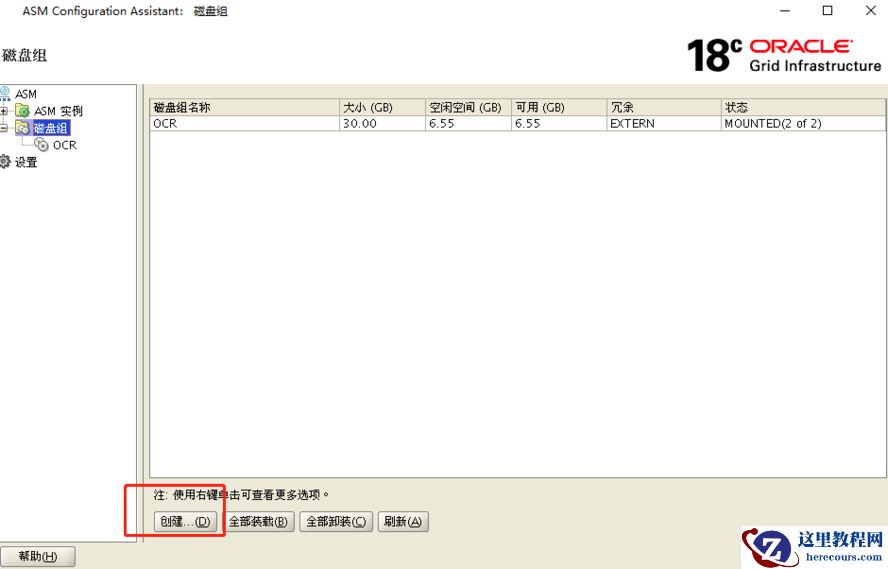This screenshot has width=888, height=569.
Task: Click the 刷新(A) button
Action: coord(403,521)
